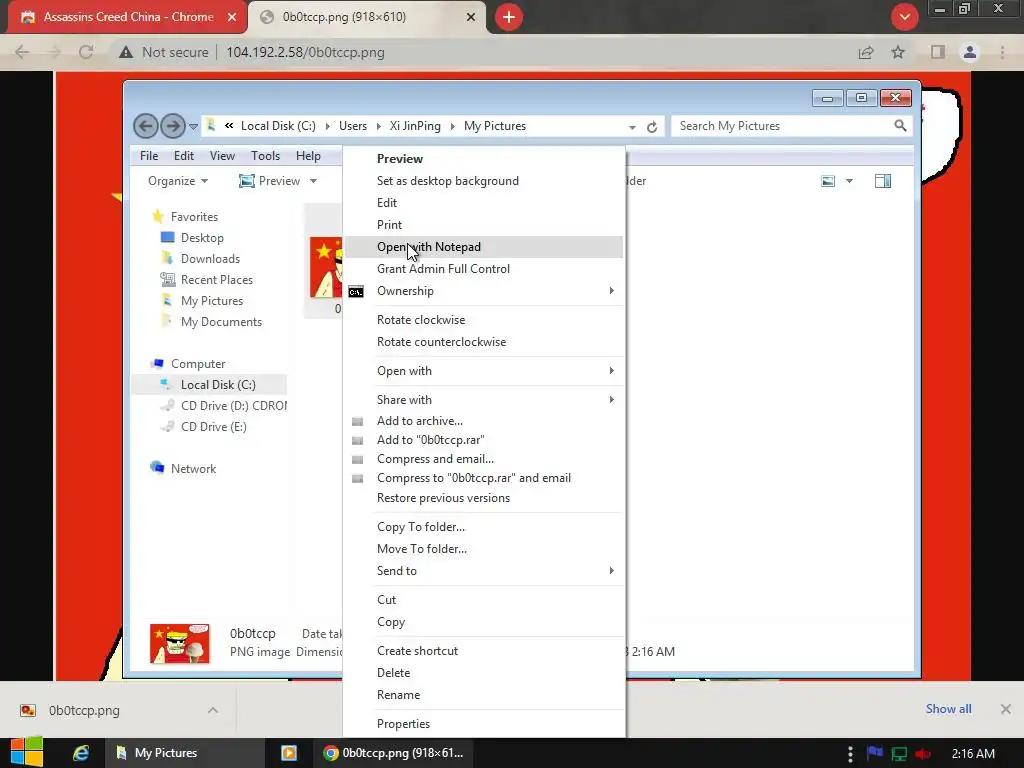This screenshot has width=1024, height=768.
Task: Open recent locations dropdown arrow
Action: [x=193, y=127]
